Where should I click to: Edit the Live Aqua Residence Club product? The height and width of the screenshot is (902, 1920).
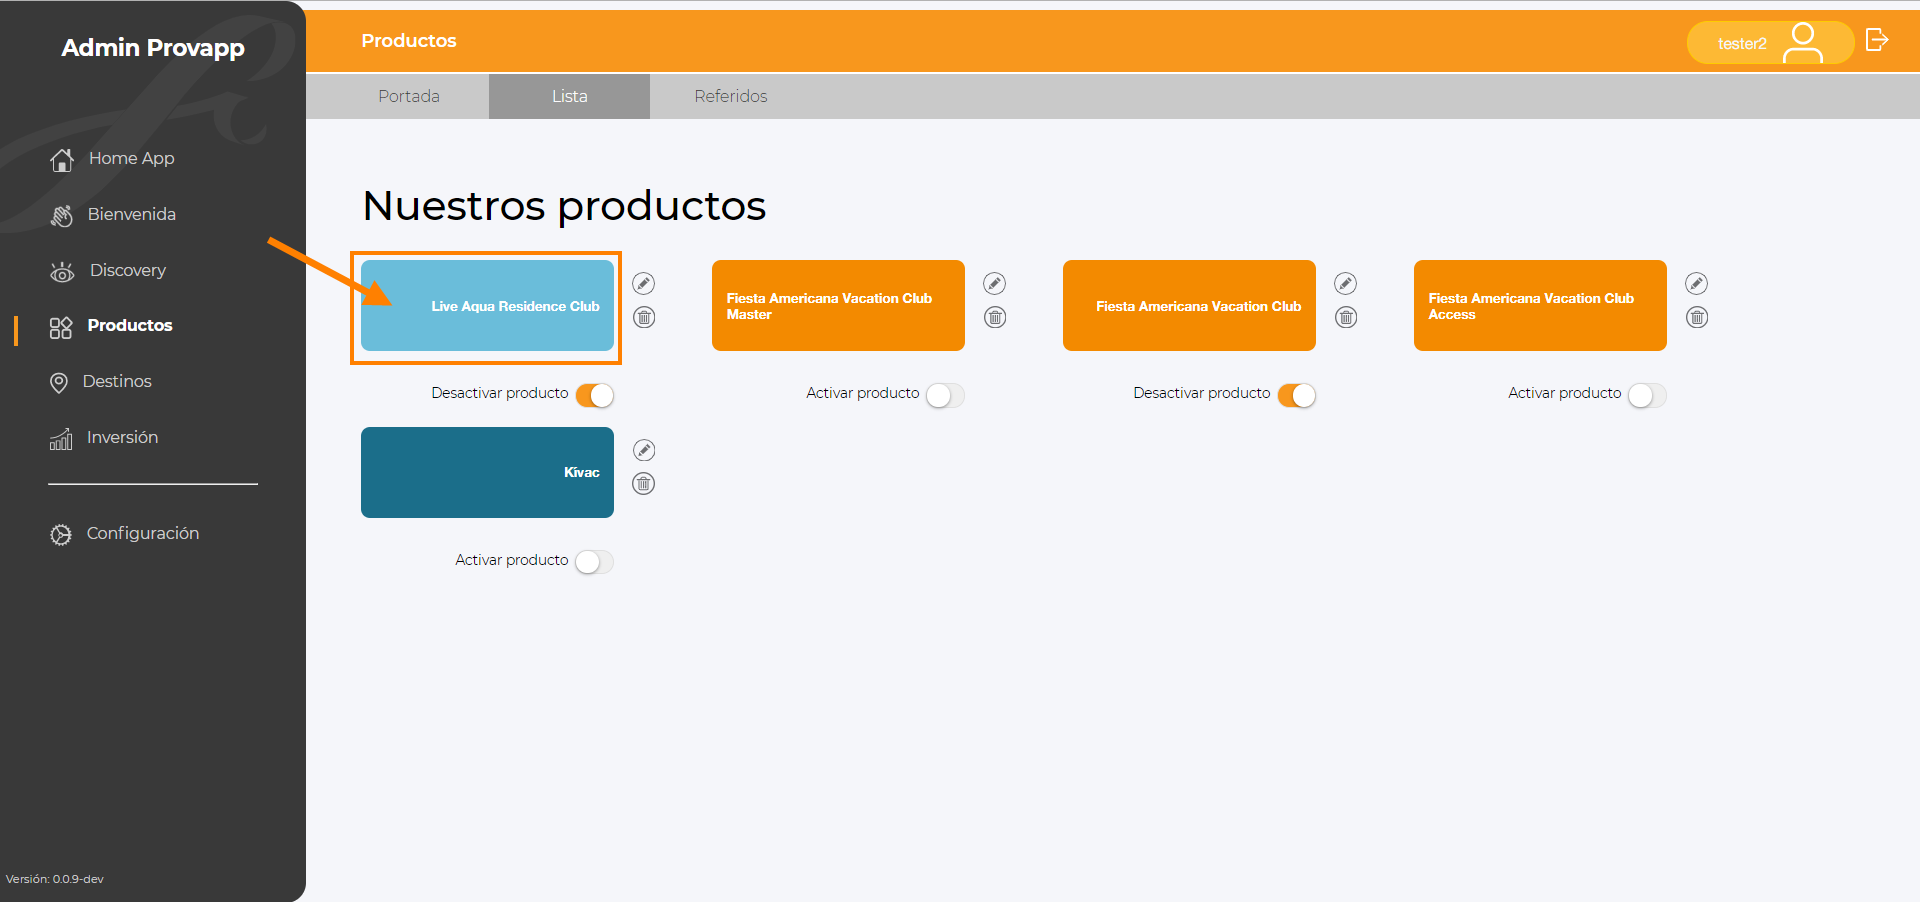644,284
